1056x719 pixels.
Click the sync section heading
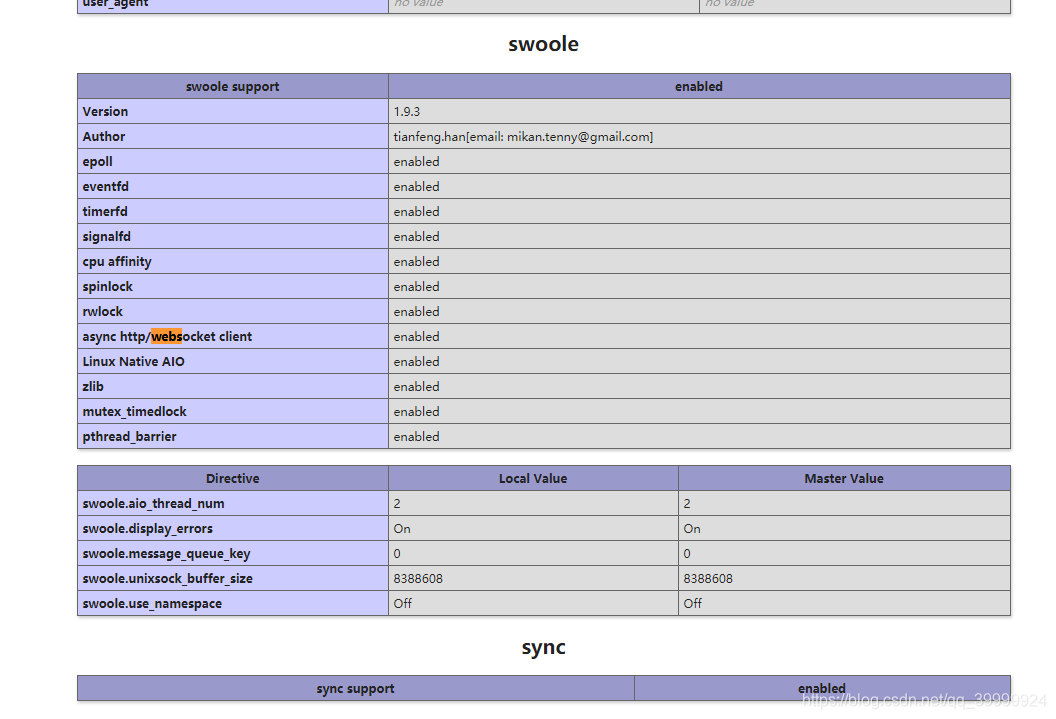[543, 647]
